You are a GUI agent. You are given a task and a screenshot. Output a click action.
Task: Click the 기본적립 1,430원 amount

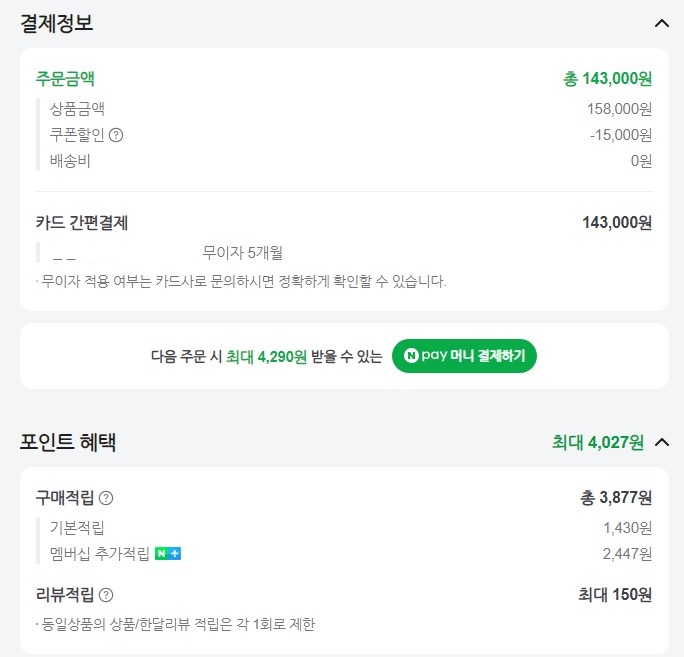pyautogui.click(x=627, y=528)
